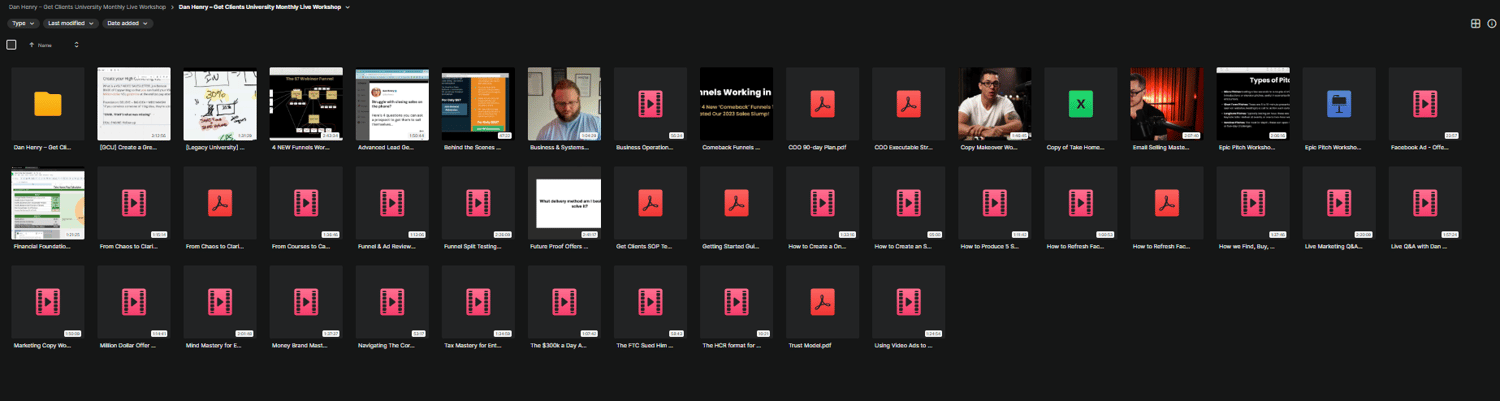The height and width of the screenshot is (401, 1500).
Task: Open the Funnel Split Testing... video icon
Action: tap(478, 203)
